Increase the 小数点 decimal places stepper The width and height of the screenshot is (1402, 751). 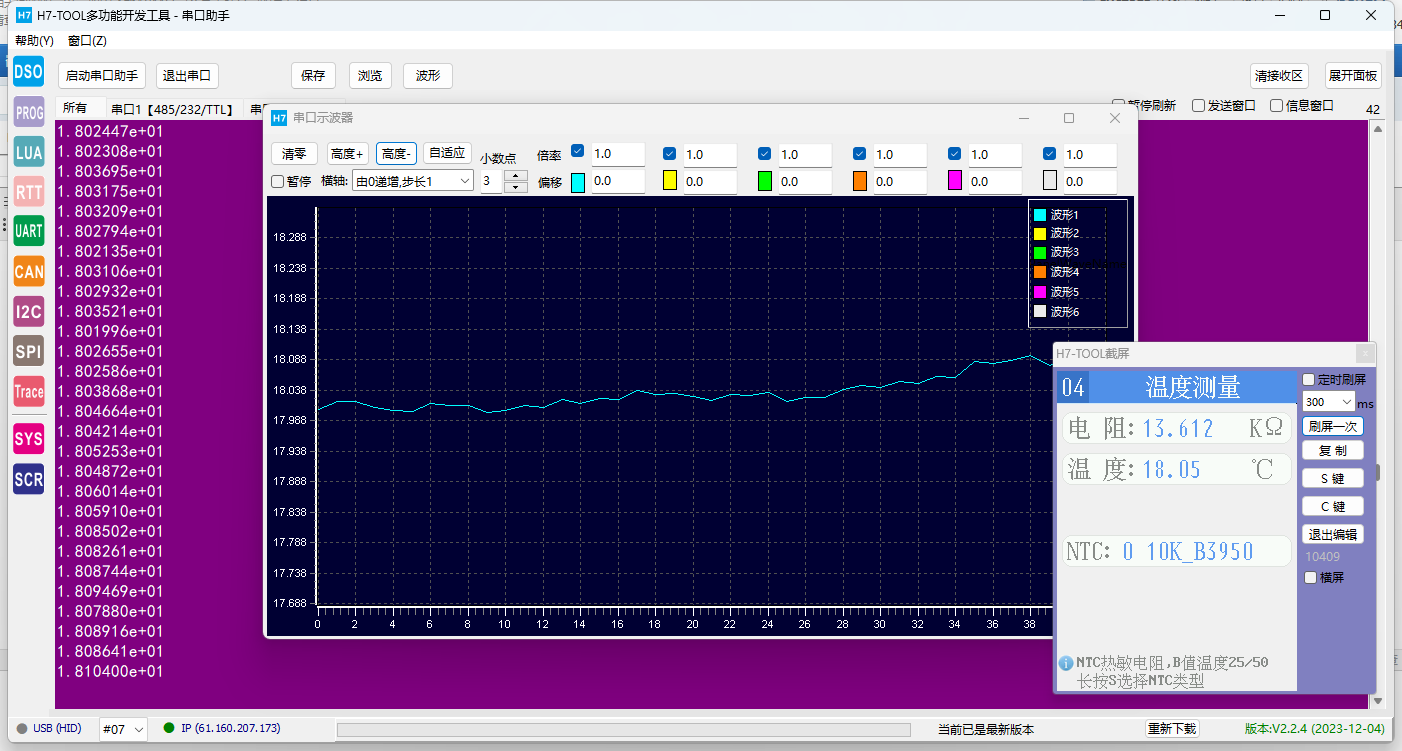point(516,176)
